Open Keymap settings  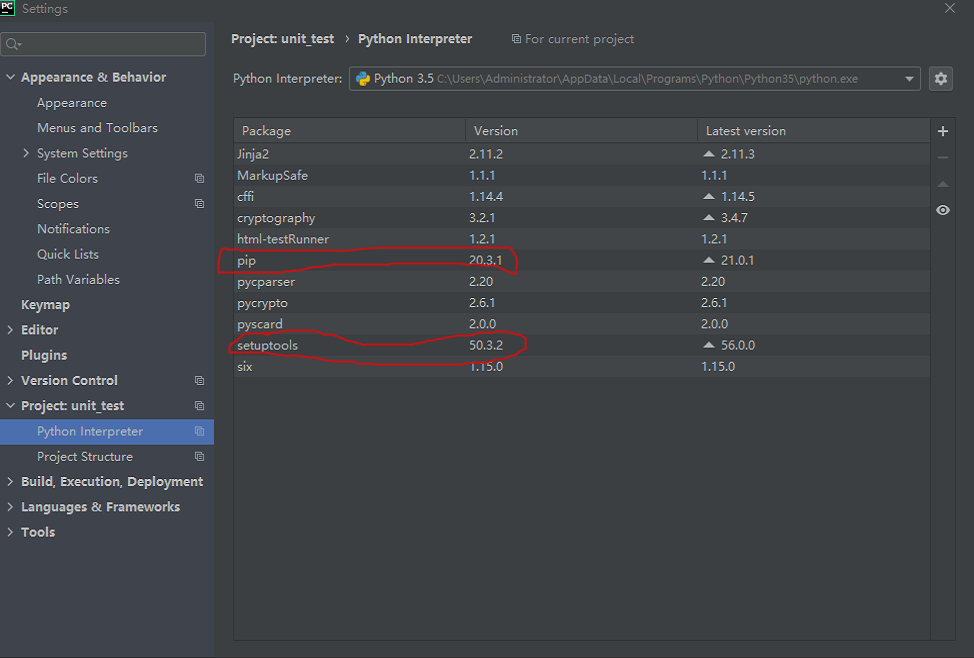pos(45,305)
